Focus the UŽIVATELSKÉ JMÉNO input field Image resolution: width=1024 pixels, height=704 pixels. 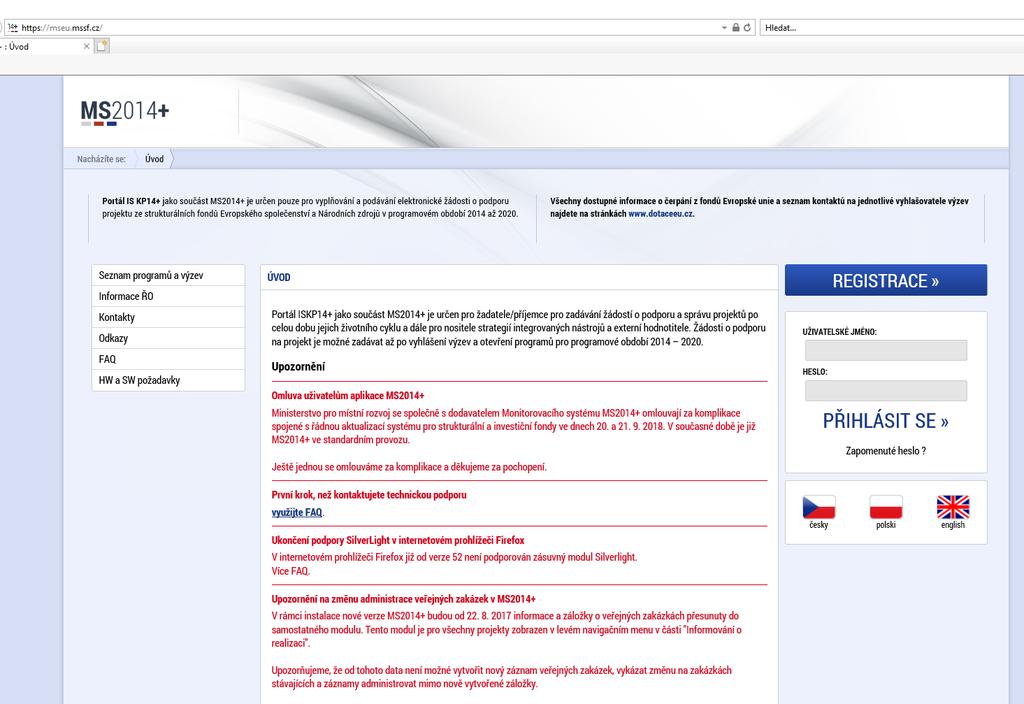(x=886, y=350)
